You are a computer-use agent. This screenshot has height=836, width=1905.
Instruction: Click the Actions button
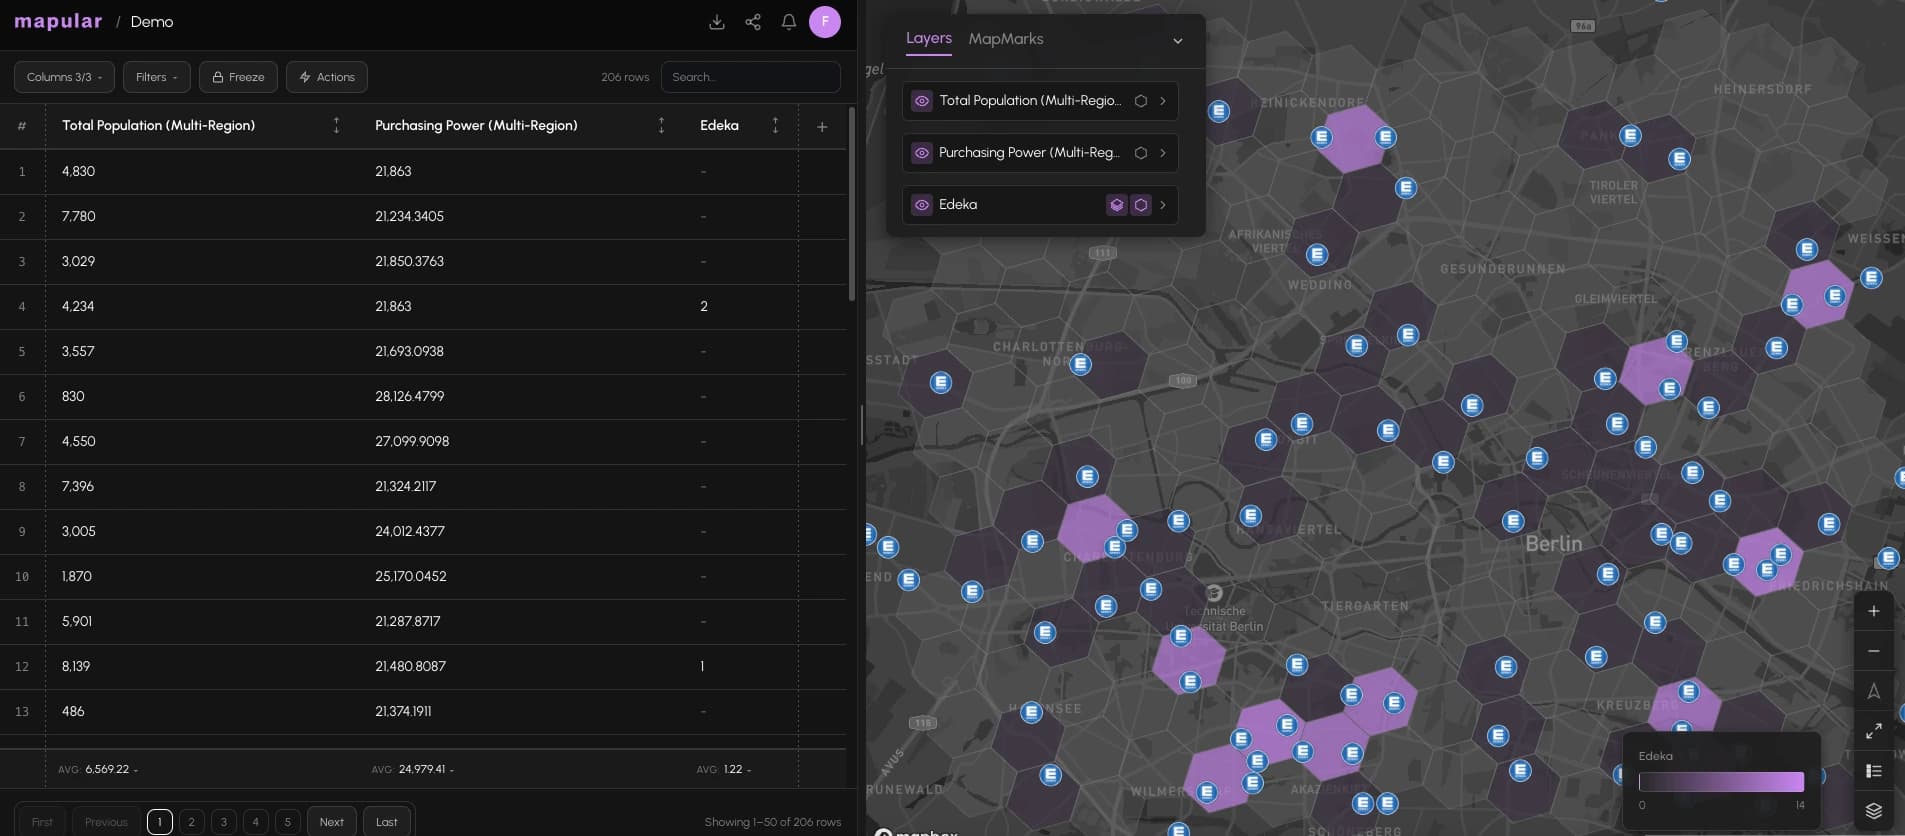(327, 77)
